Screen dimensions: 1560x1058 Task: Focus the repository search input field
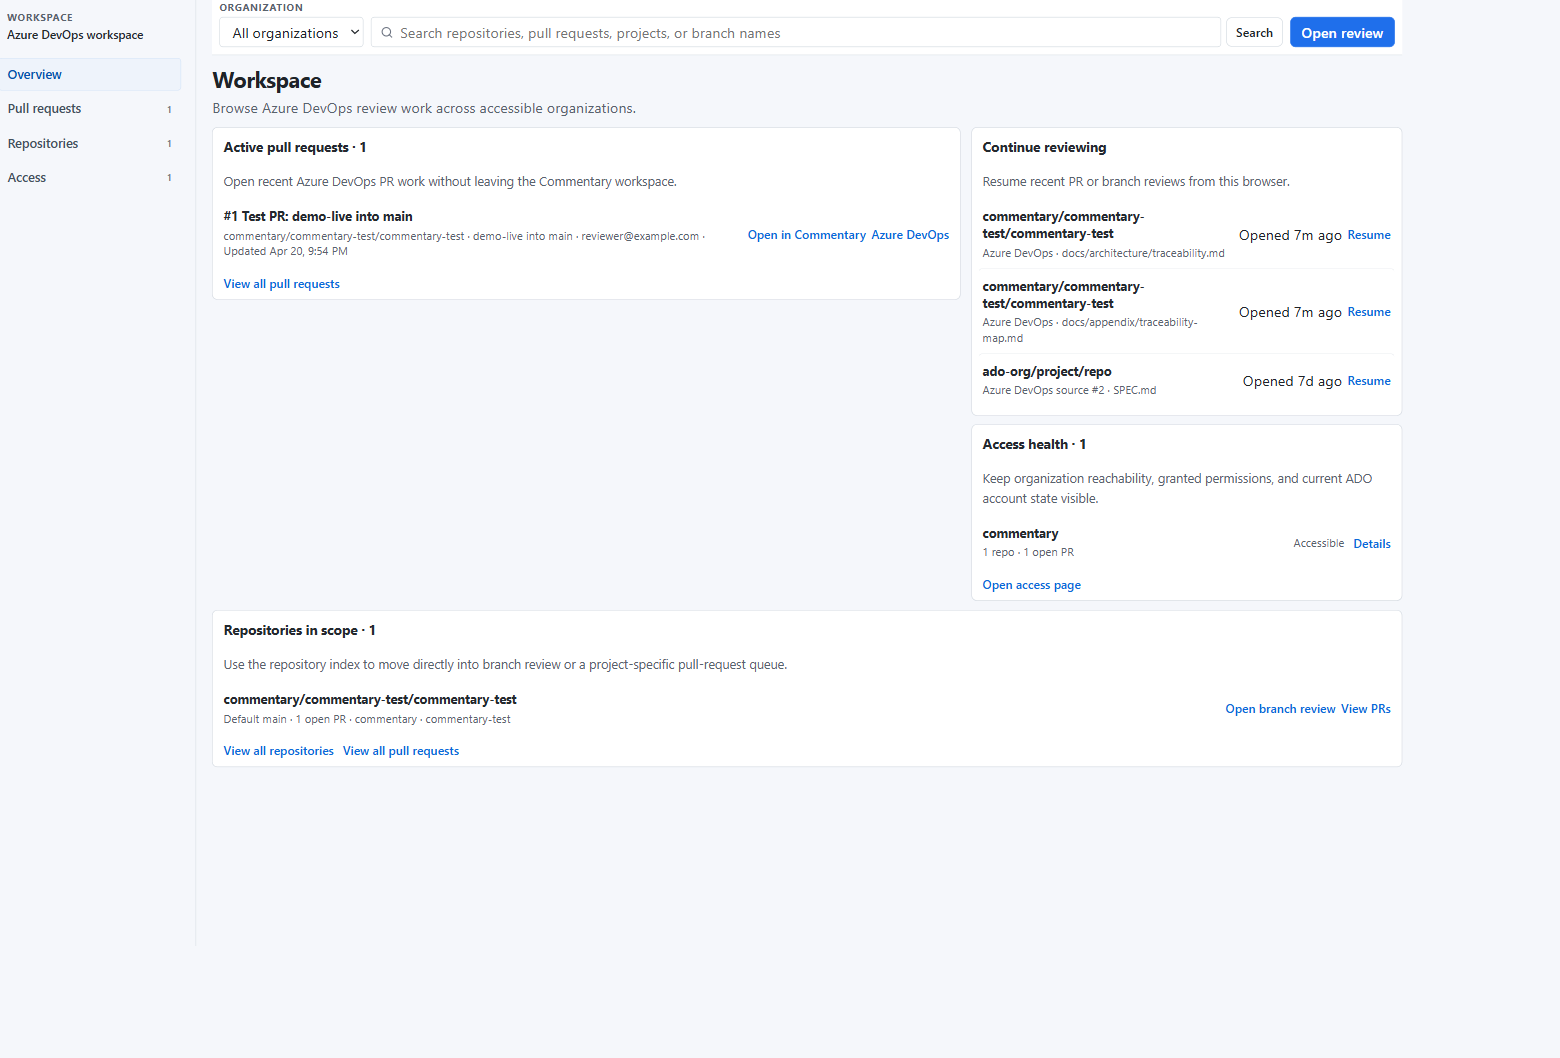(796, 33)
